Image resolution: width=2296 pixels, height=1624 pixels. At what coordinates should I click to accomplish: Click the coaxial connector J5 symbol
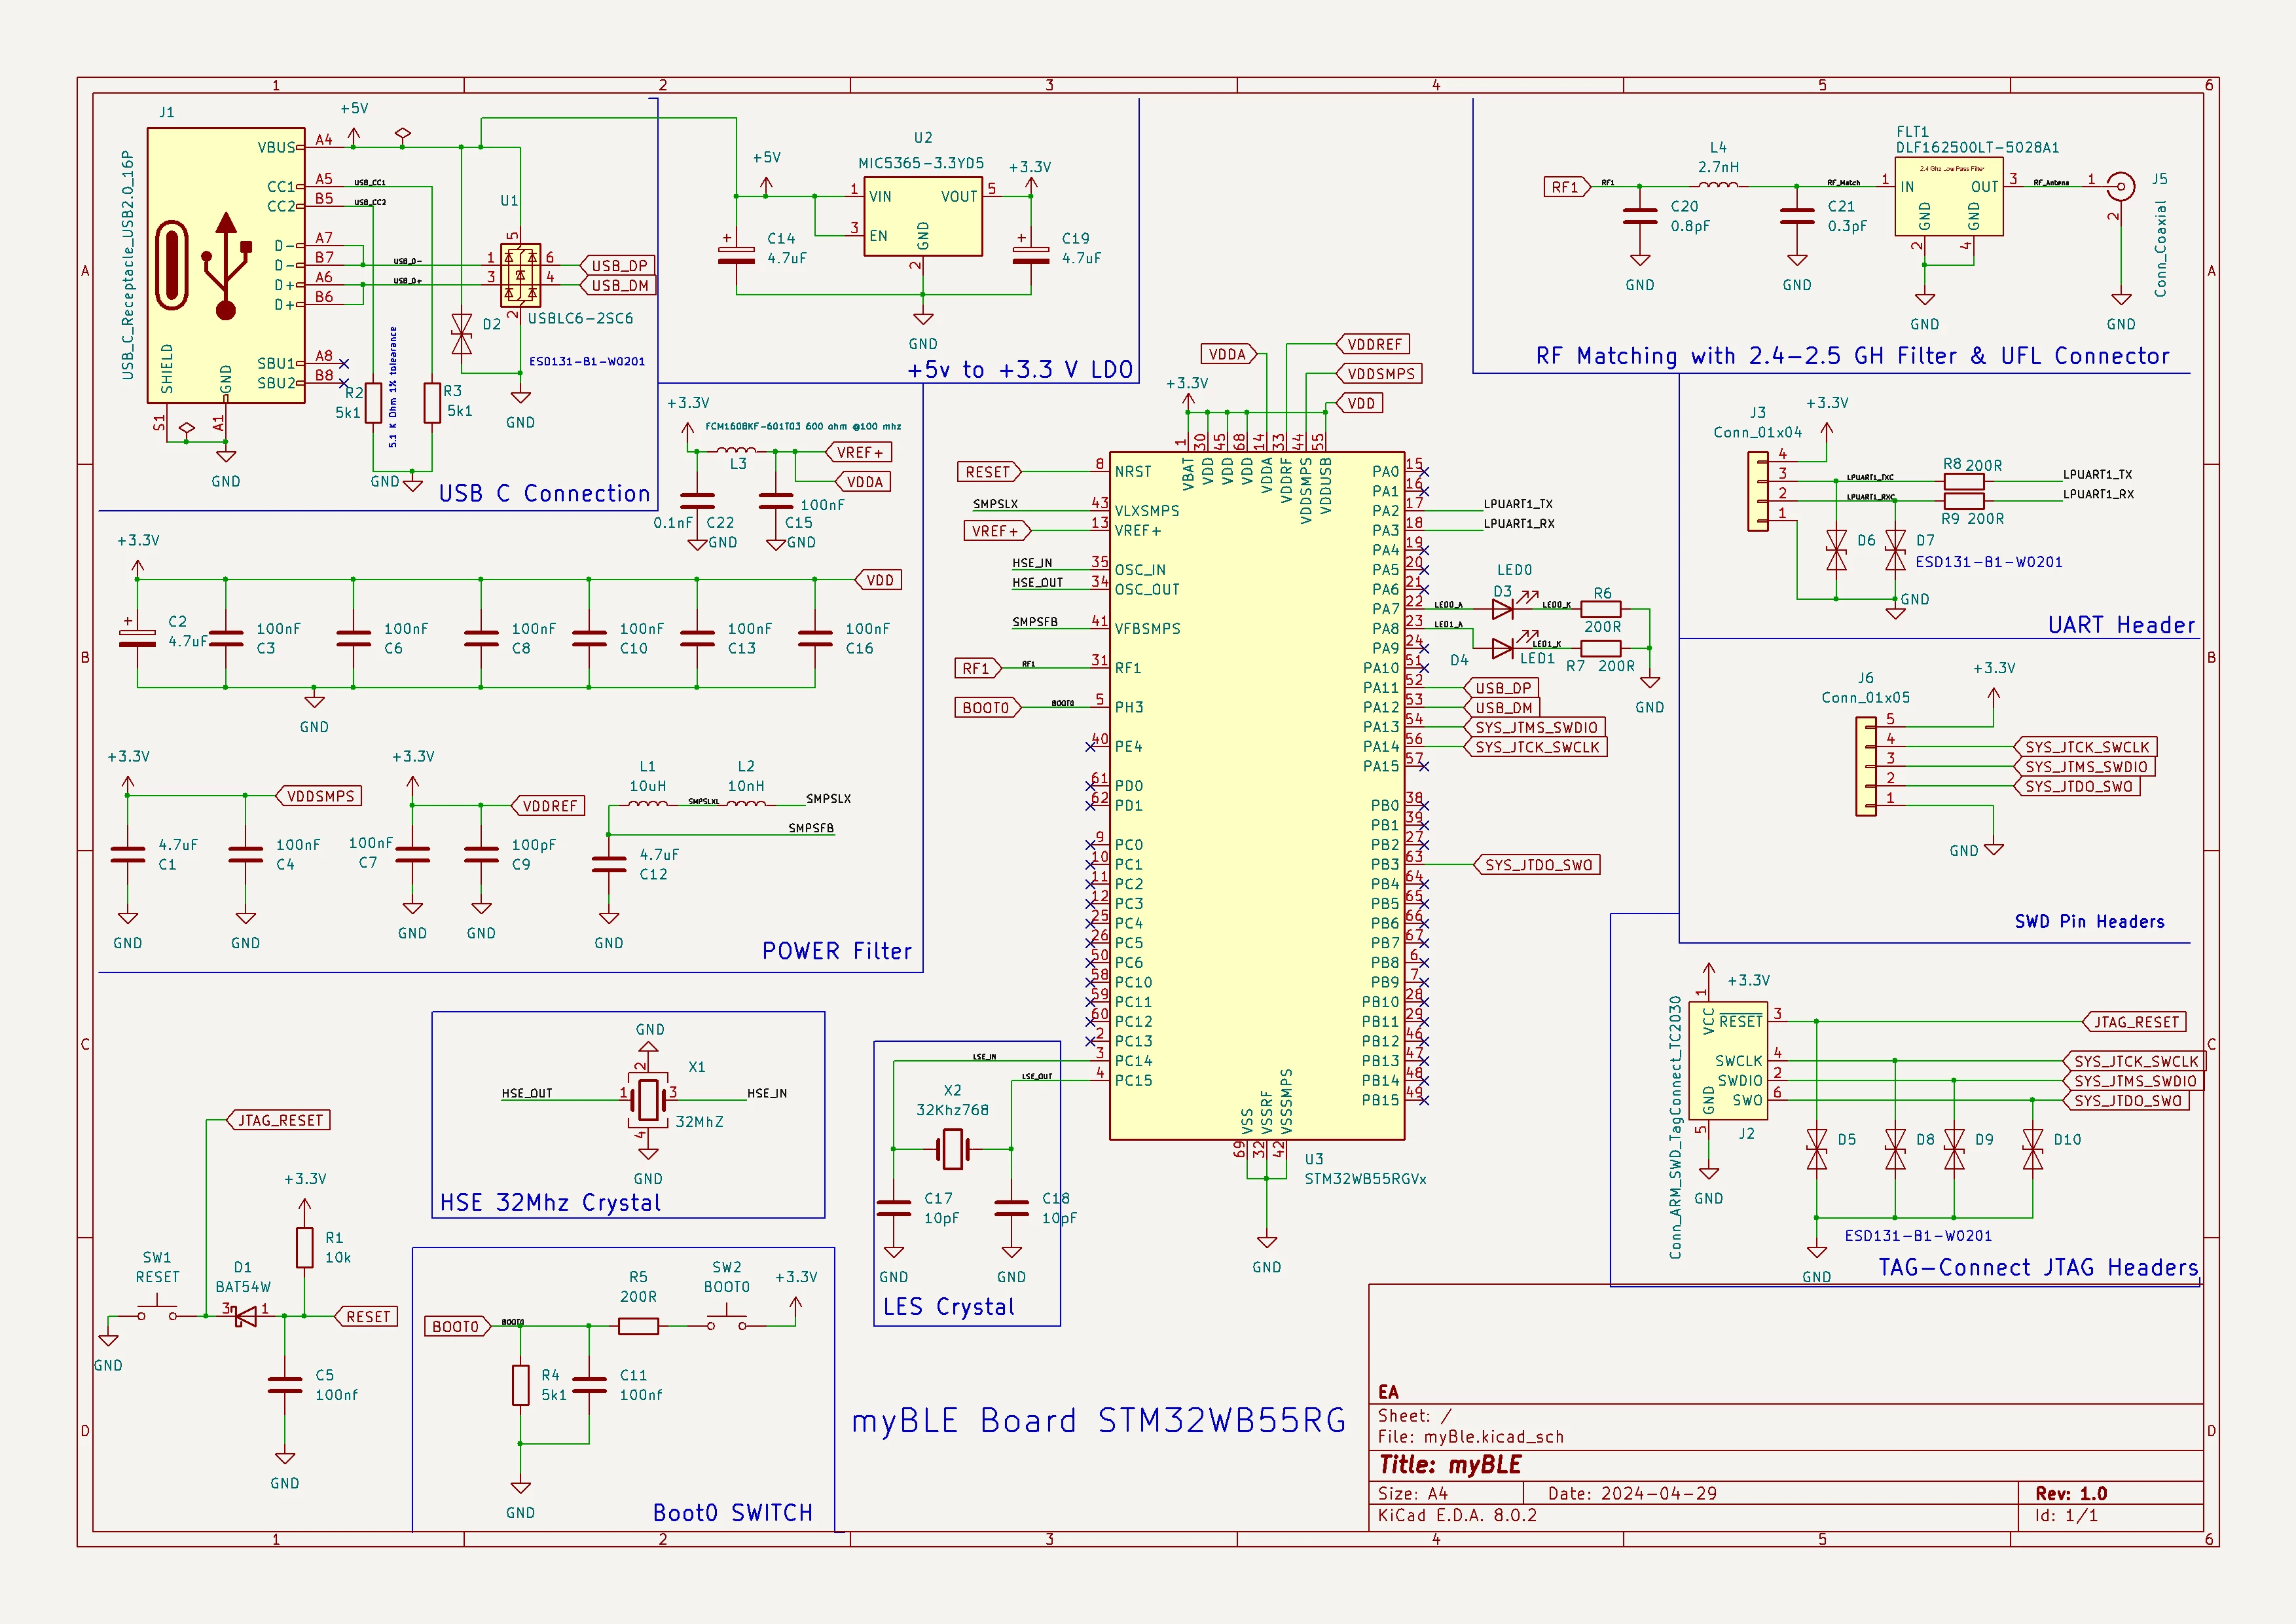pos(2119,187)
